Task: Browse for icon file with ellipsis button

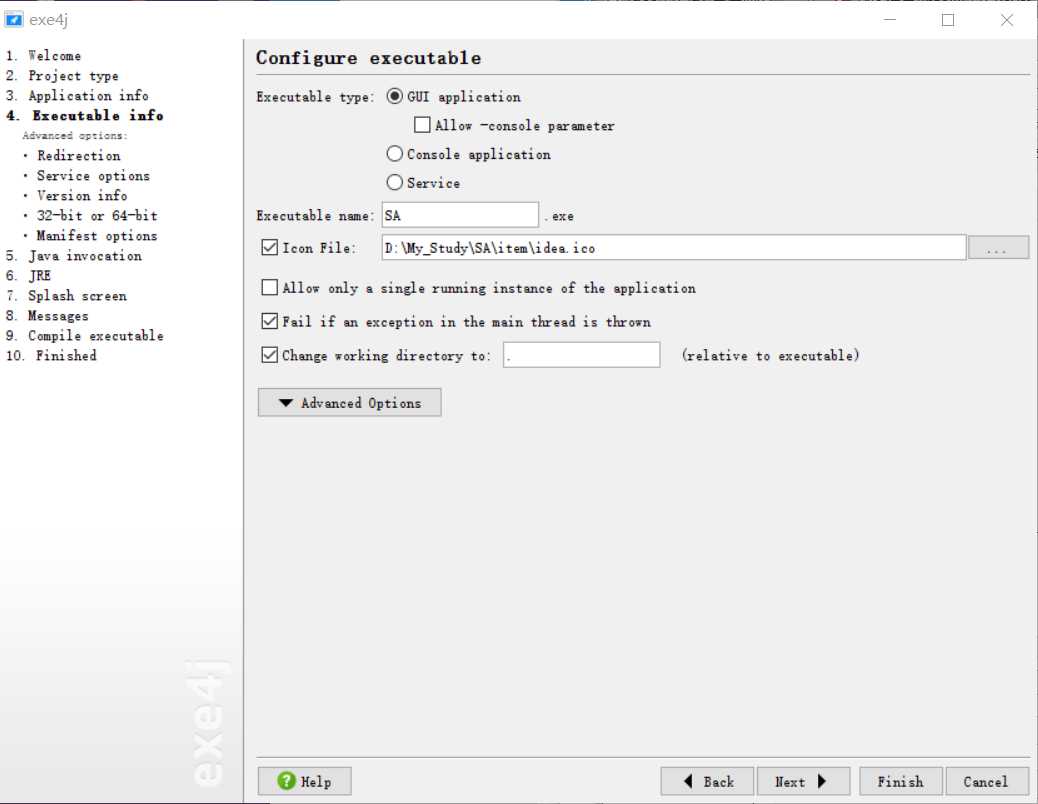Action: [998, 248]
